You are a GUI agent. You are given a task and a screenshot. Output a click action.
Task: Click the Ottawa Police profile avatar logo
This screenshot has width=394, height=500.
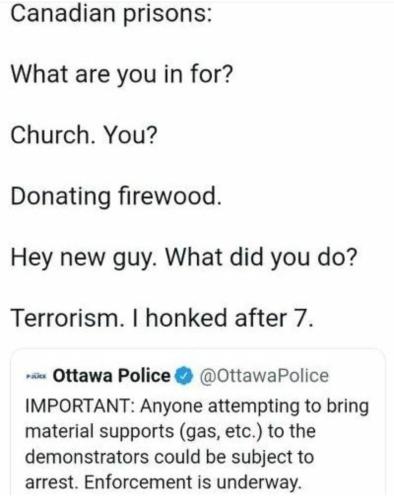tap(38, 376)
